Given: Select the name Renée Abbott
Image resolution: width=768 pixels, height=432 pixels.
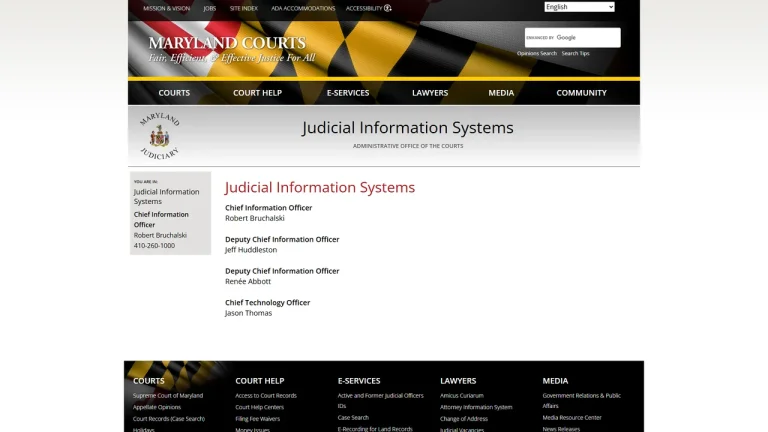Looking at the screenshot, I should click(x=248, y=281).
